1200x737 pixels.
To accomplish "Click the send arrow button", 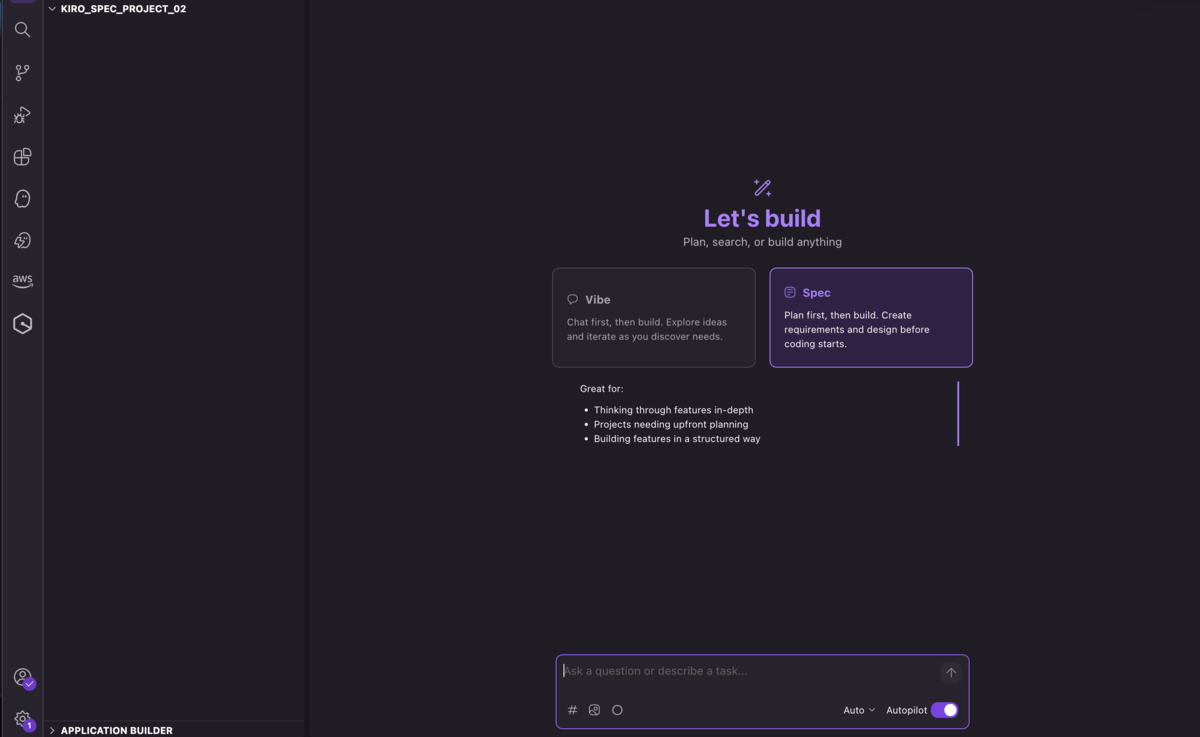I will (x=951, y=673).
